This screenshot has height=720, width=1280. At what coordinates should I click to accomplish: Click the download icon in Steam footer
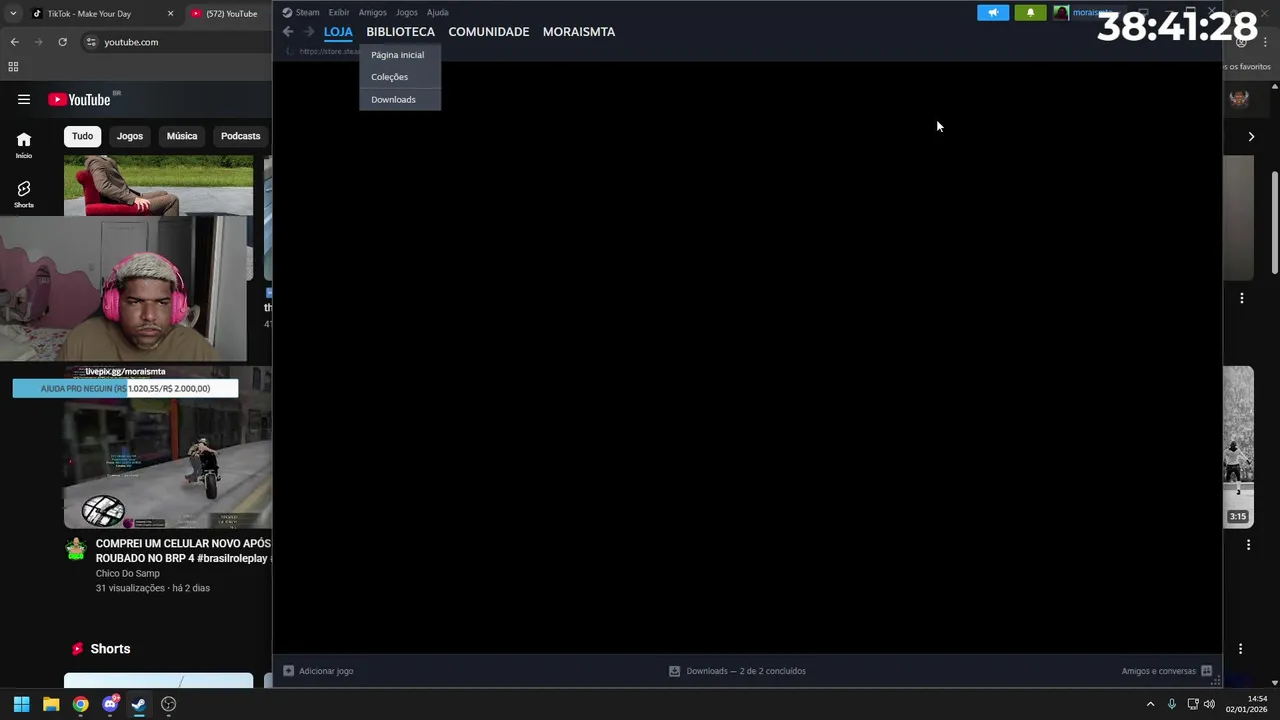[x=674, y=671]
